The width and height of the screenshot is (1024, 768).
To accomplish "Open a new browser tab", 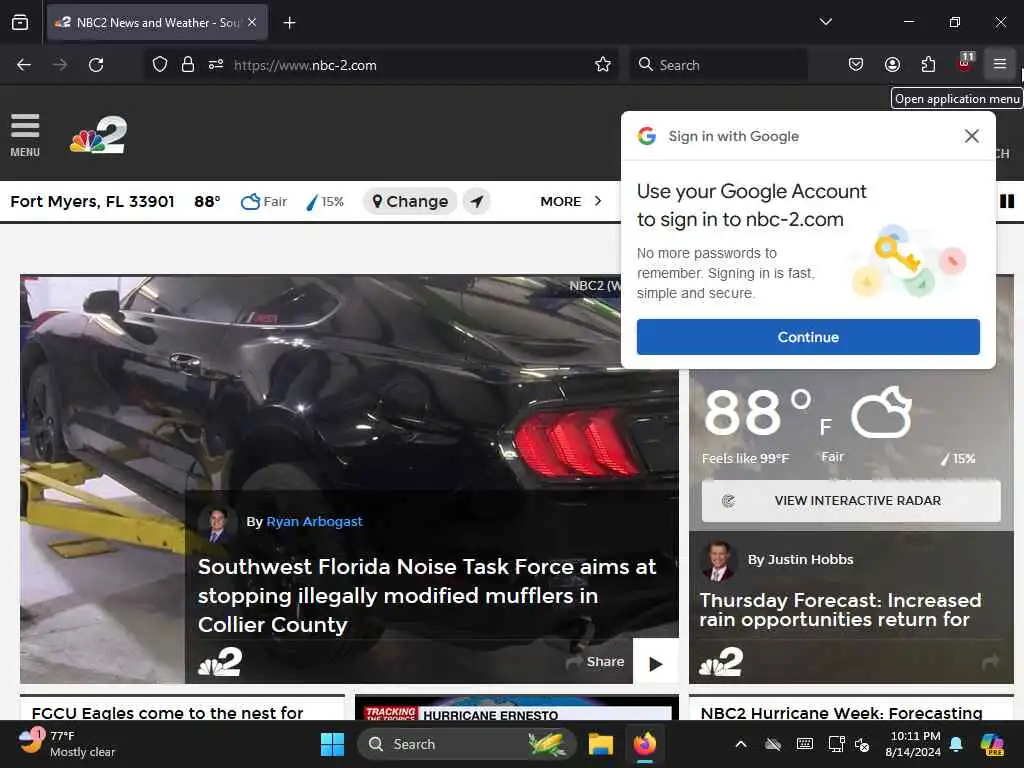I will tap(289, 23).
